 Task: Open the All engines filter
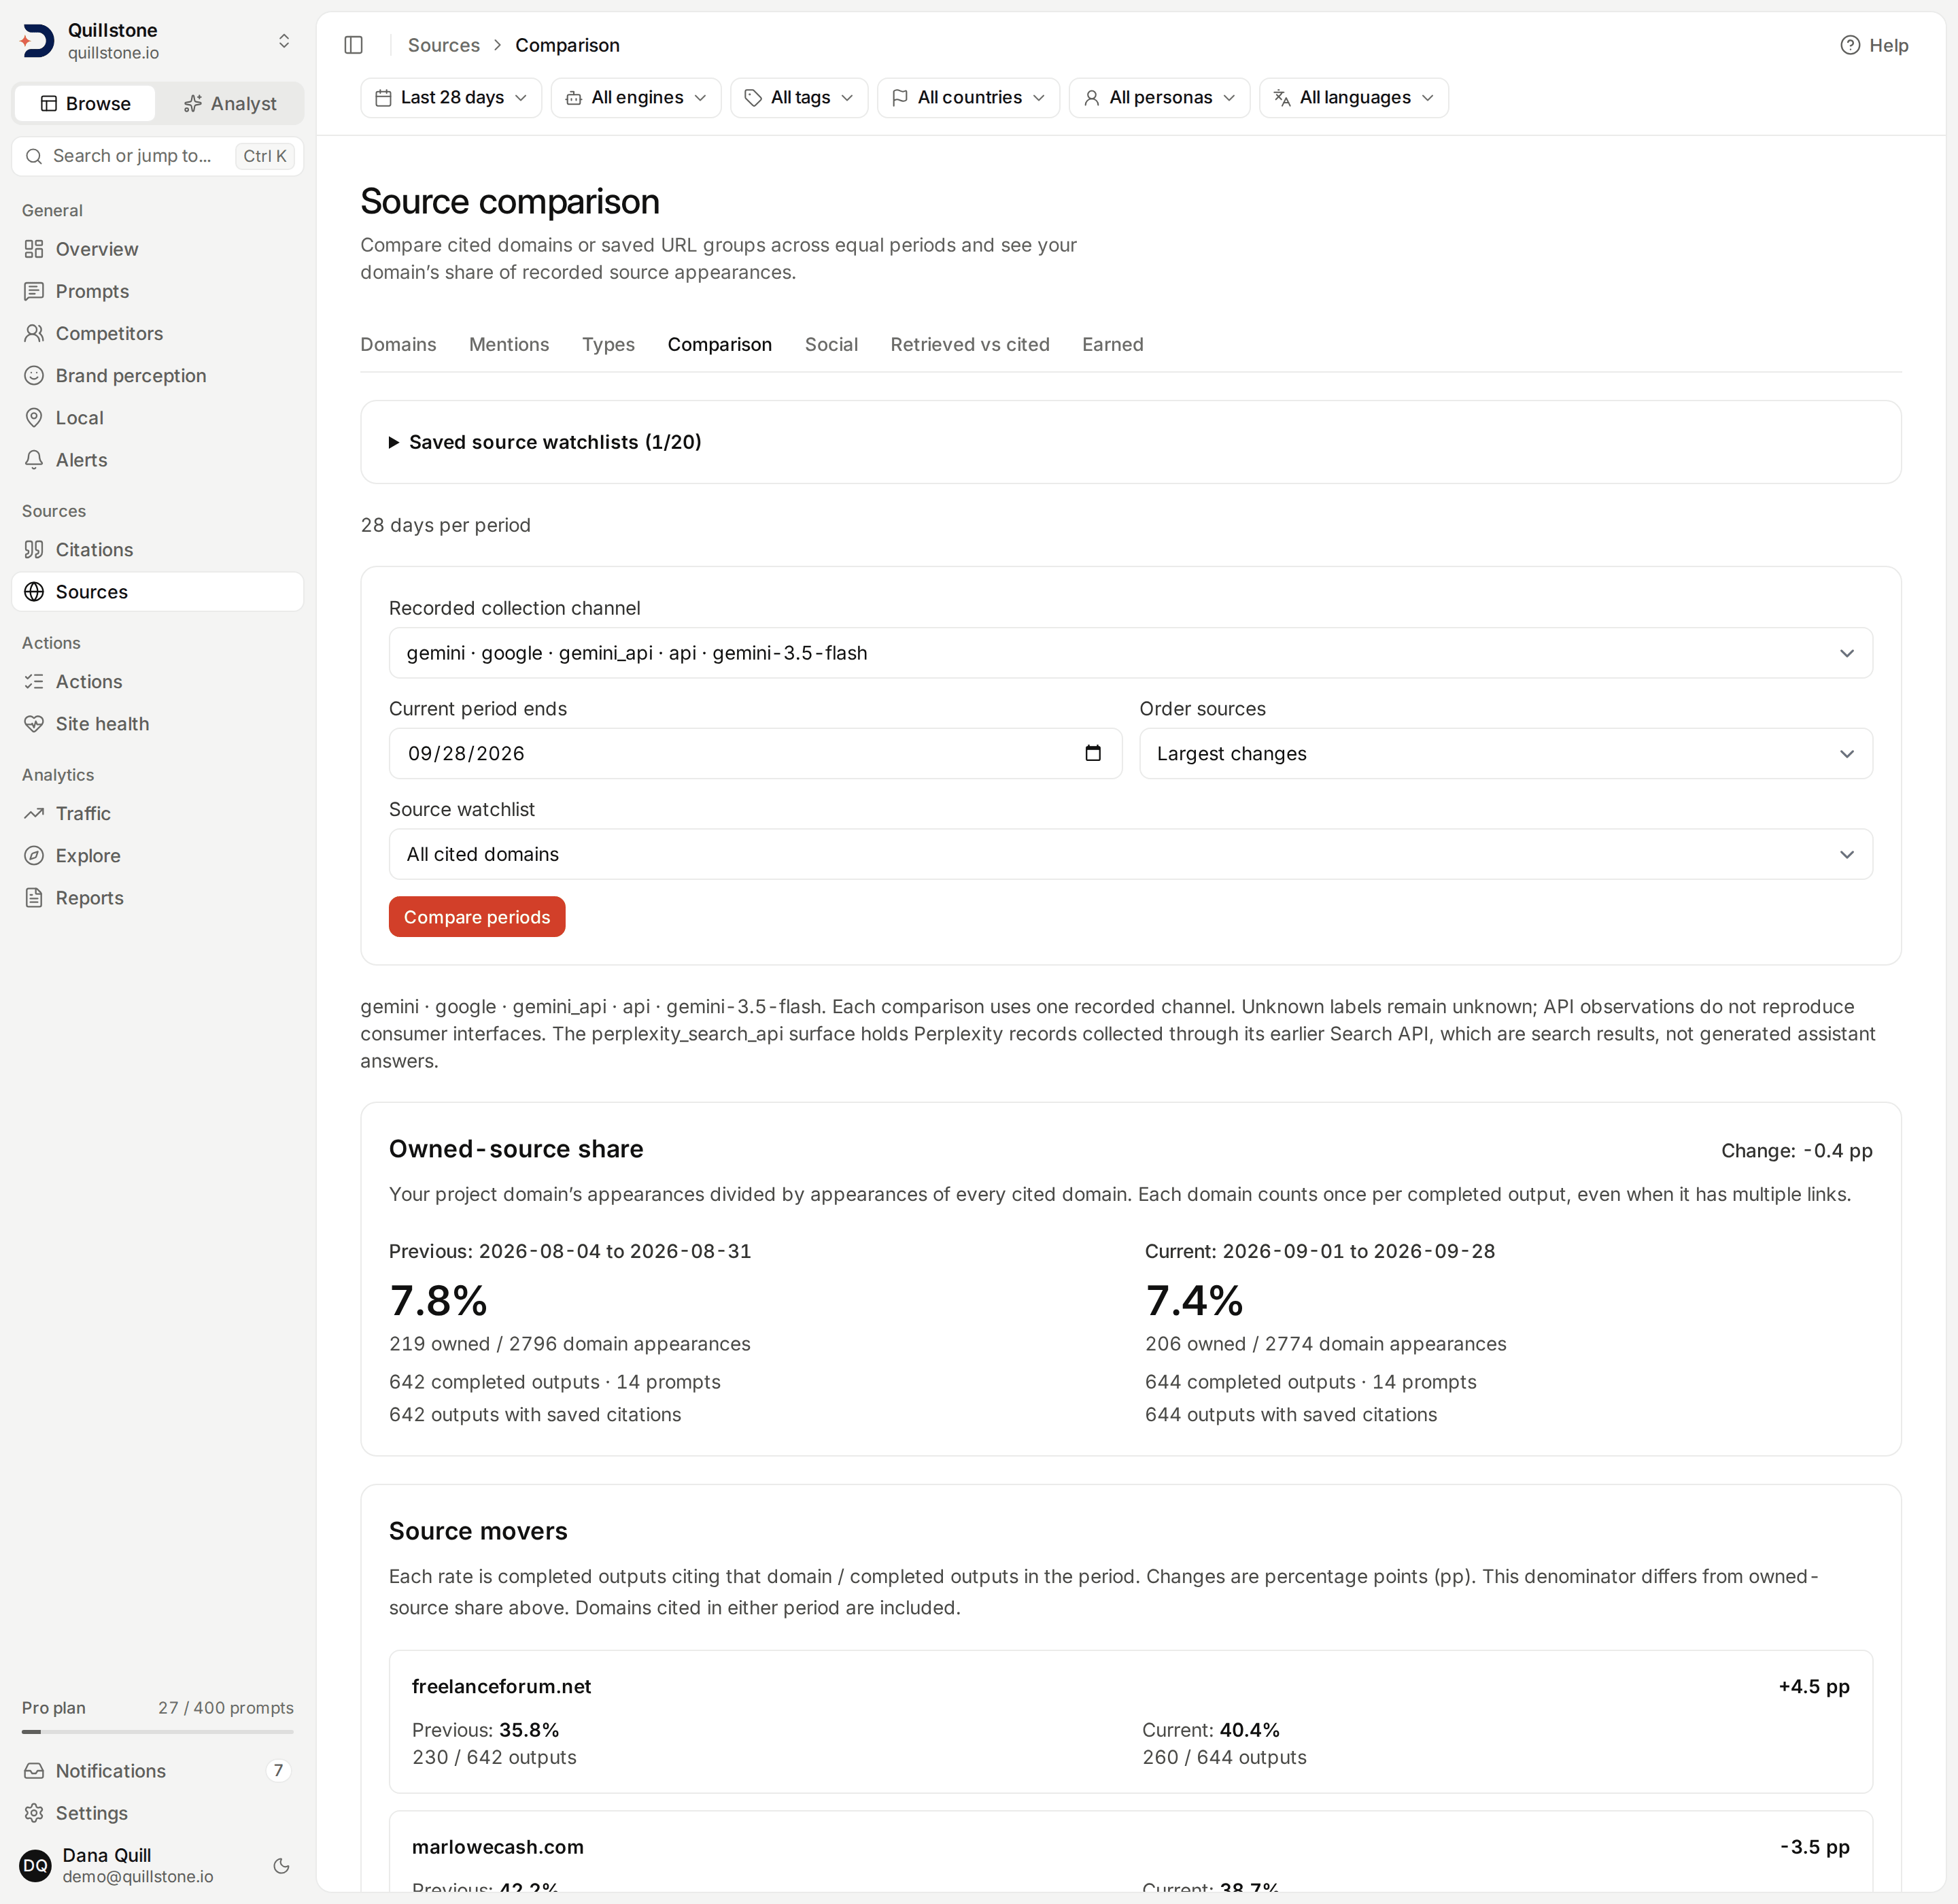[x=636, y=97]
